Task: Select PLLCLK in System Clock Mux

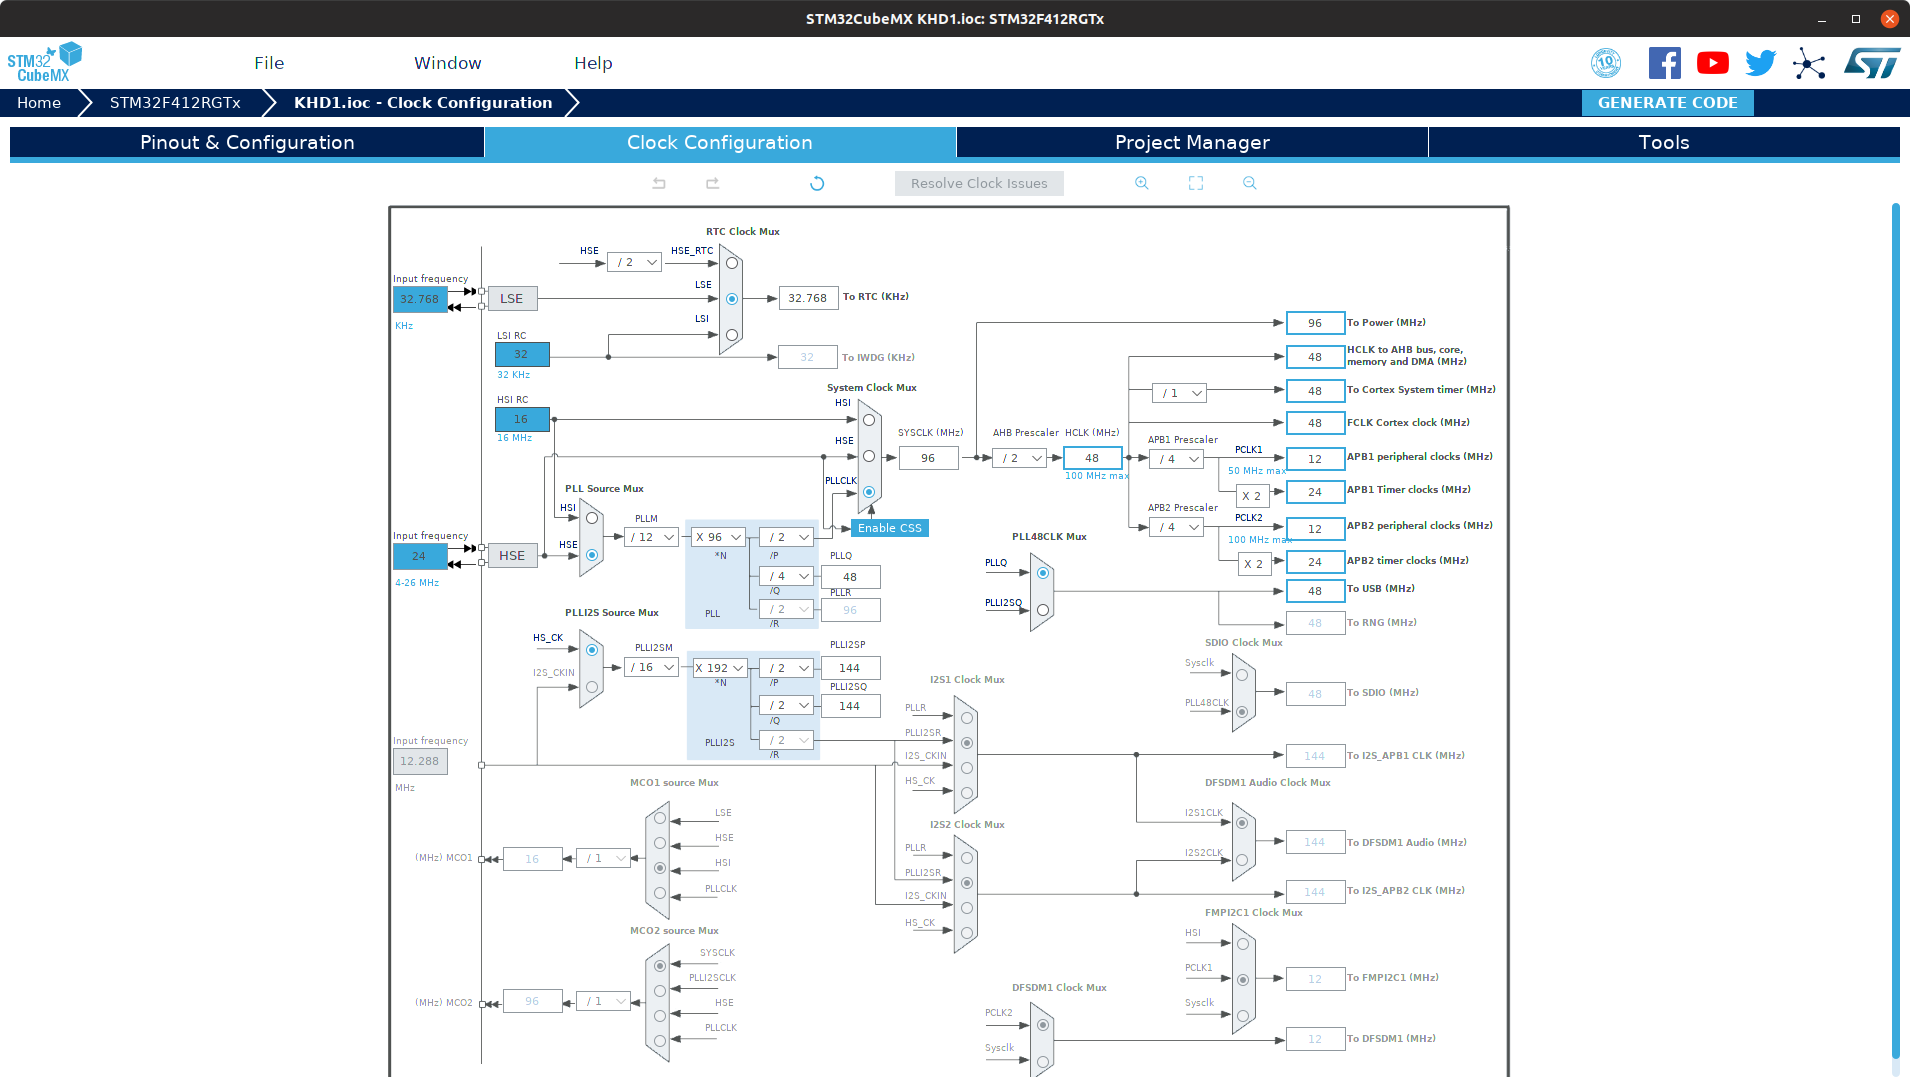Action: (x=869, y=492)
